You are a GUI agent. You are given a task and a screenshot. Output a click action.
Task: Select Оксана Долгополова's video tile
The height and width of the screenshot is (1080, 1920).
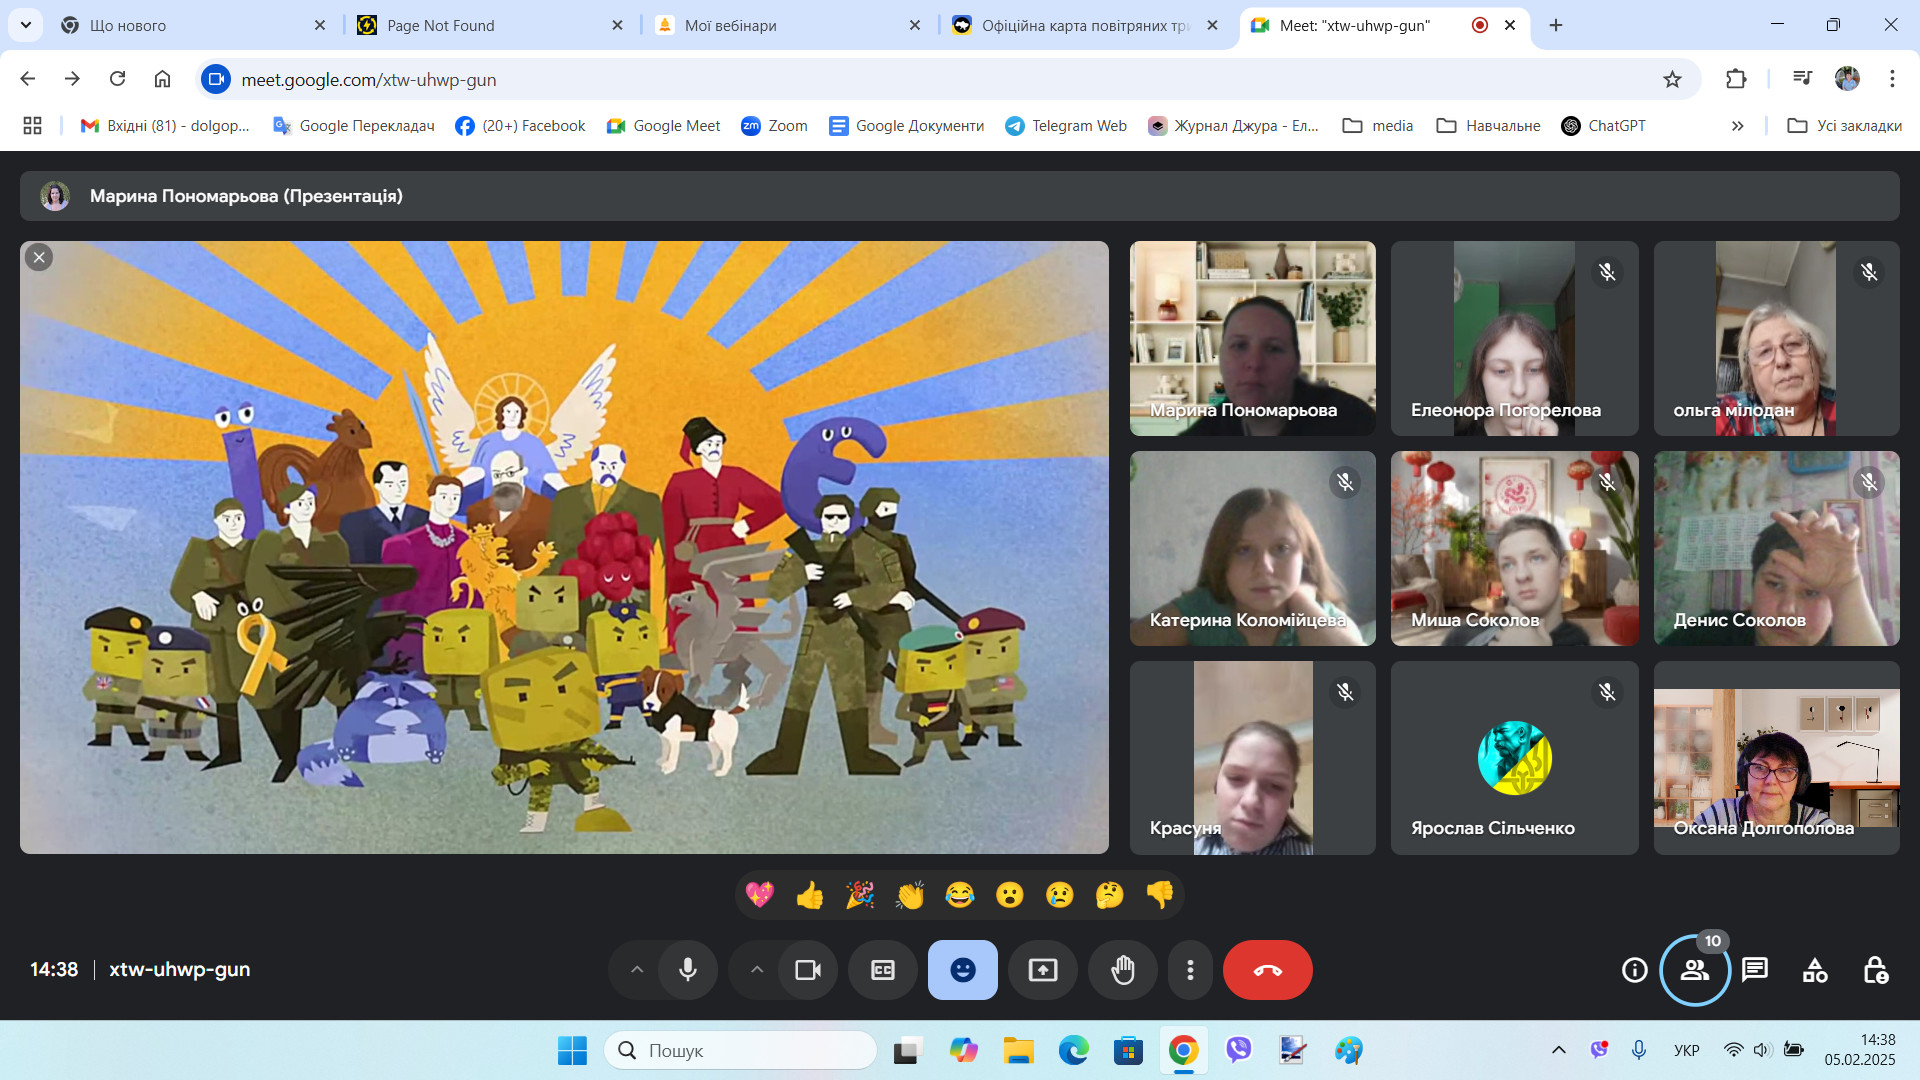tap(1777, 758)
